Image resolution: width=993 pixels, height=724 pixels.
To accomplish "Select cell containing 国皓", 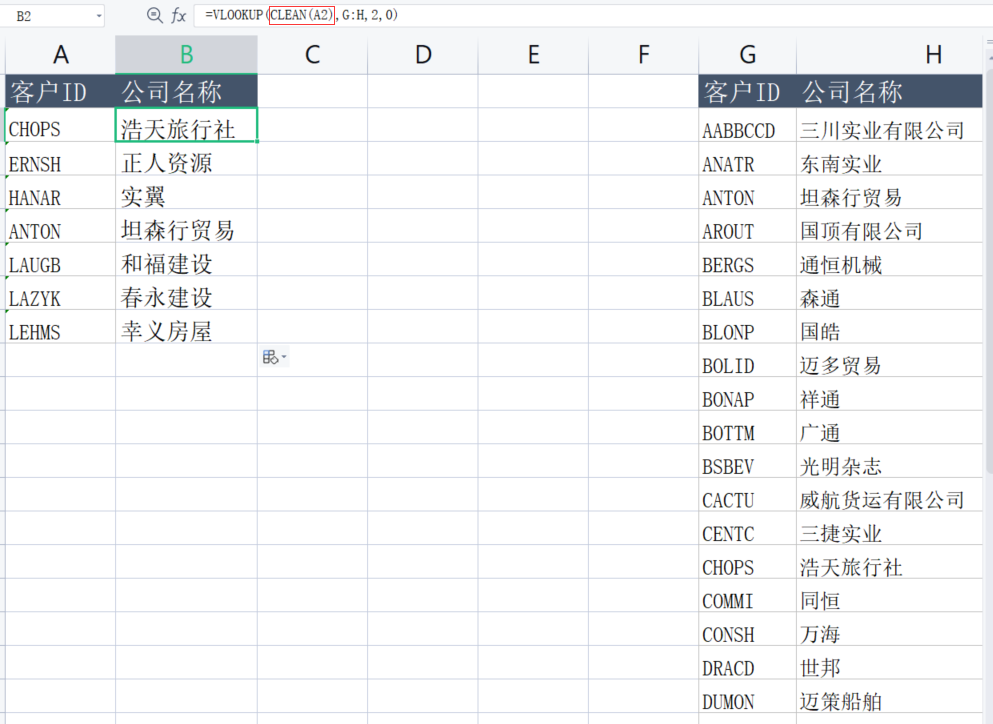I will point(889,326).
